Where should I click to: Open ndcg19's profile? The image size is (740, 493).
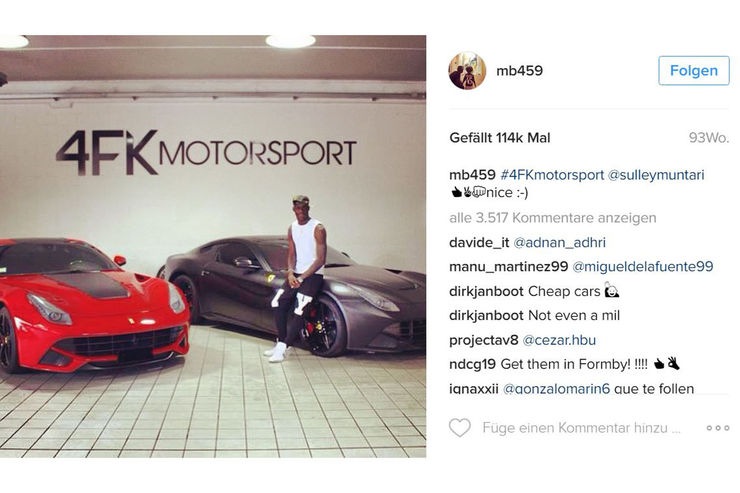click(472, 364)
